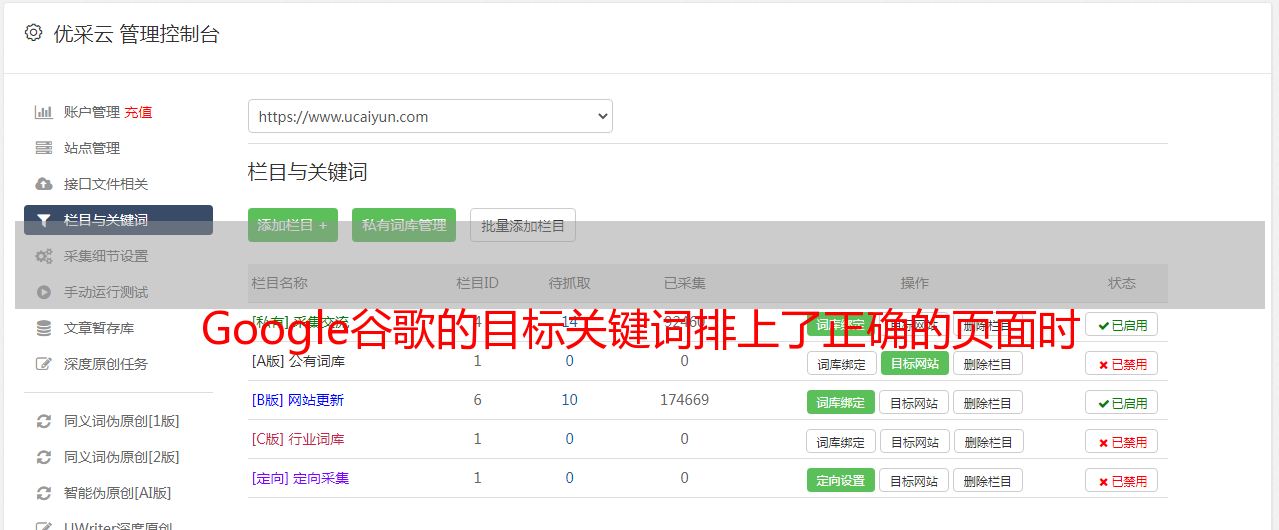Open the site URL dropdown https://www.ucaiyun.com

click(430, 116)
